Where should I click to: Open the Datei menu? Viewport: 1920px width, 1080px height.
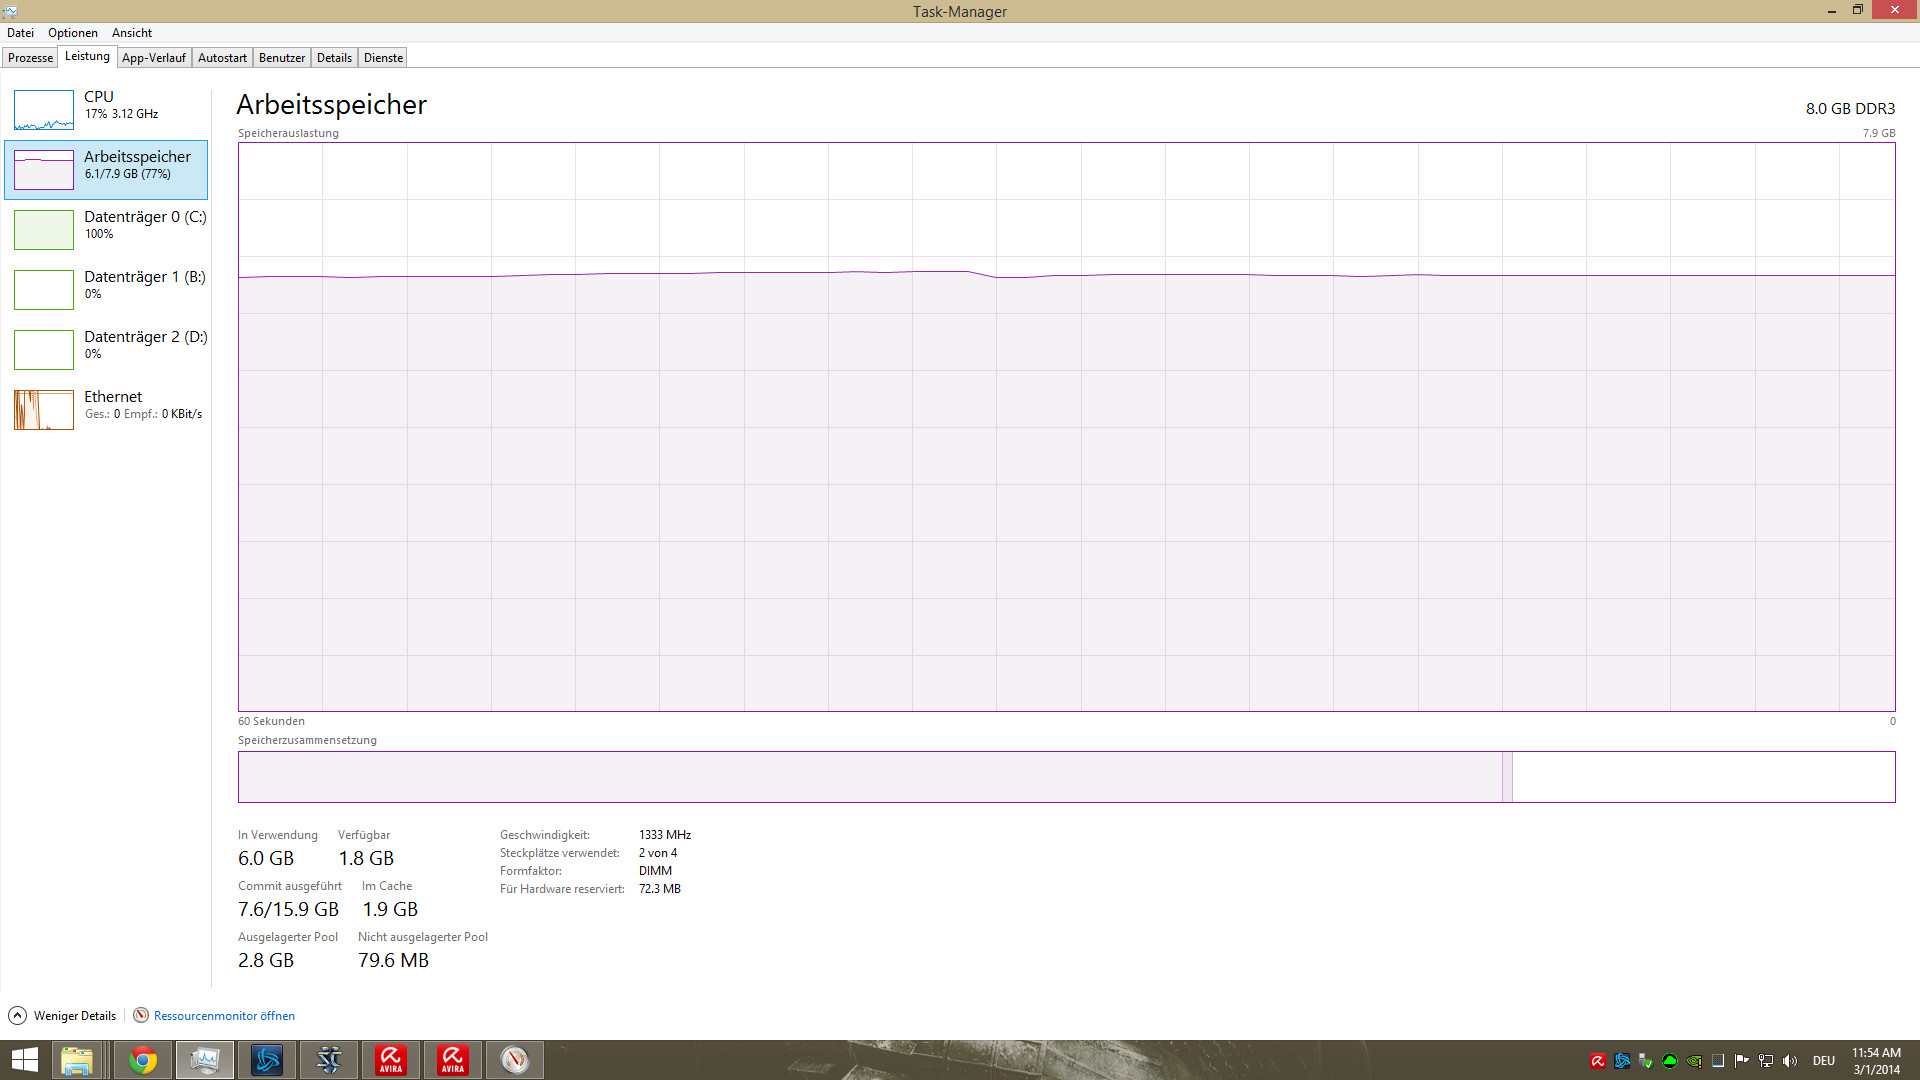(20, 33)
